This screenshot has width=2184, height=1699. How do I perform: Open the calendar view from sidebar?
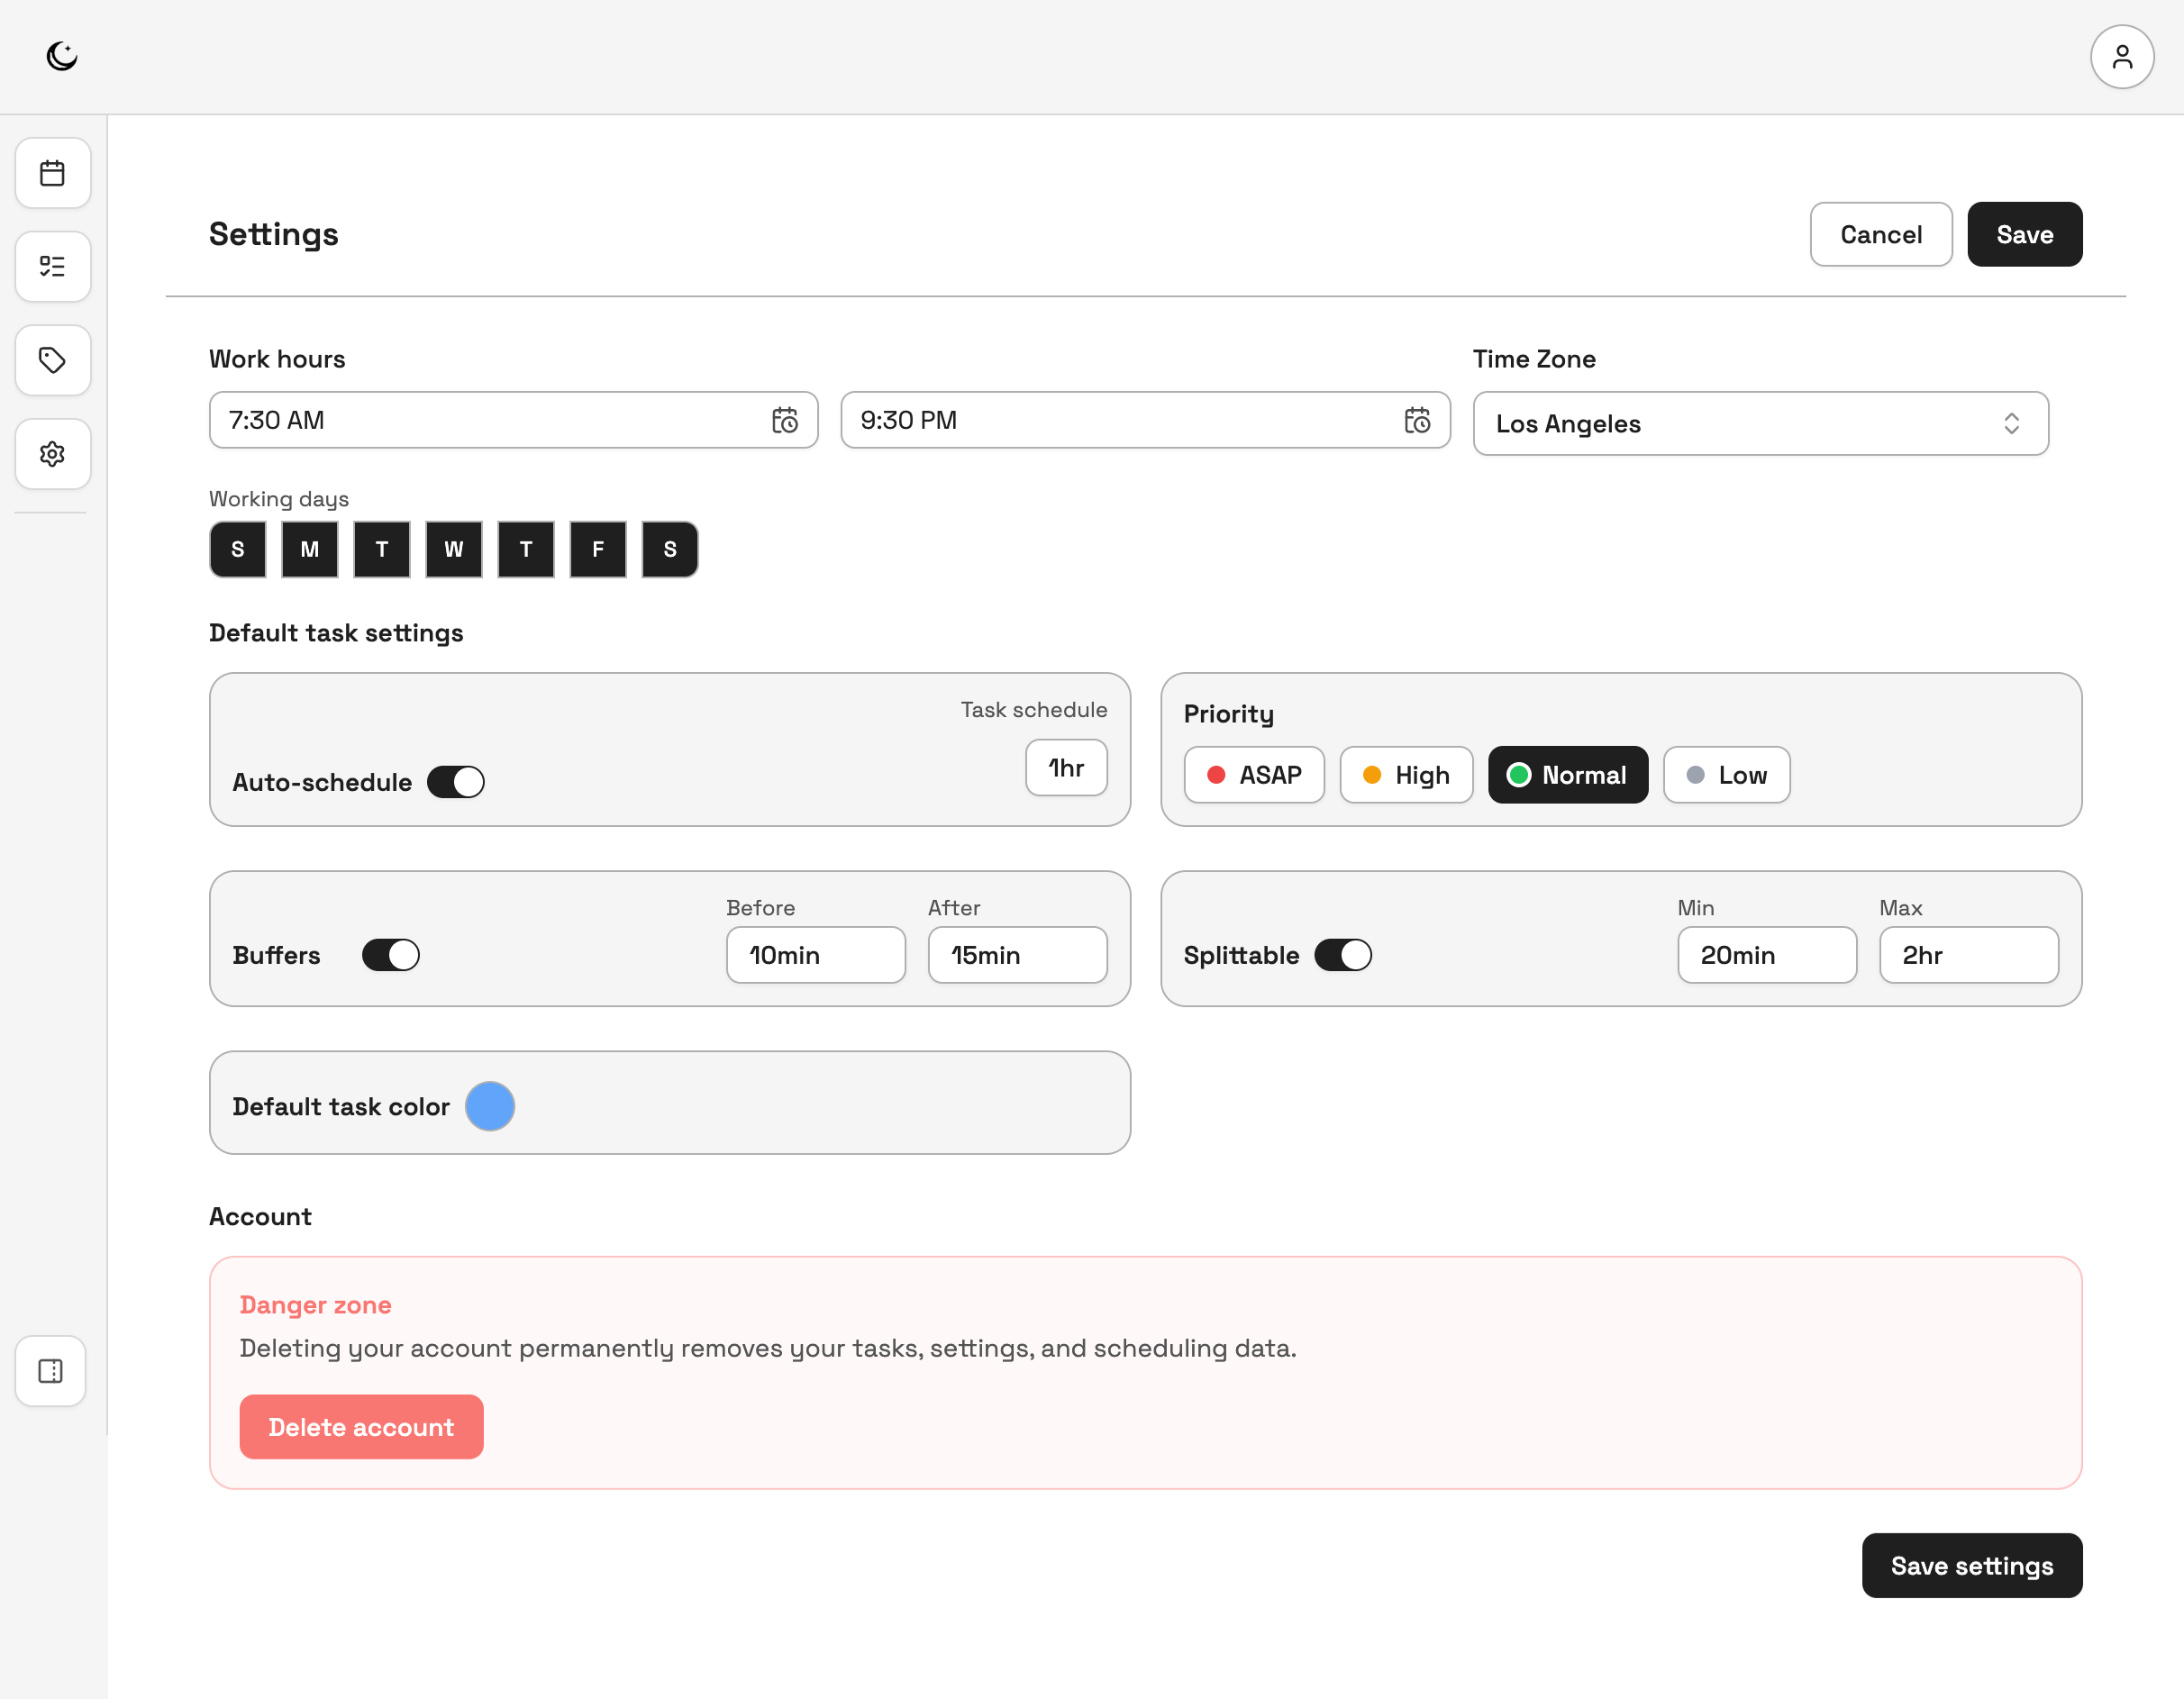coord(53,173)
